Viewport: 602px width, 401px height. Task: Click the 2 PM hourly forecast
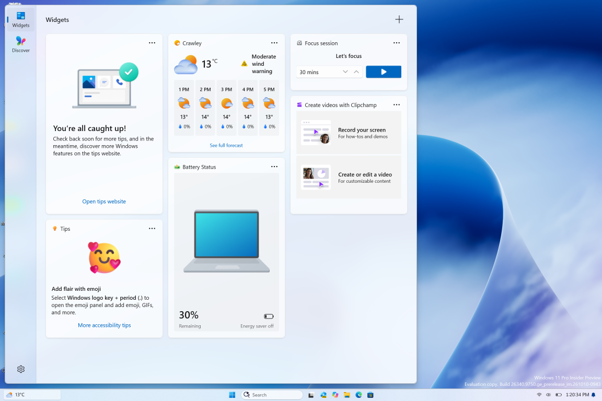click(205, 108)
